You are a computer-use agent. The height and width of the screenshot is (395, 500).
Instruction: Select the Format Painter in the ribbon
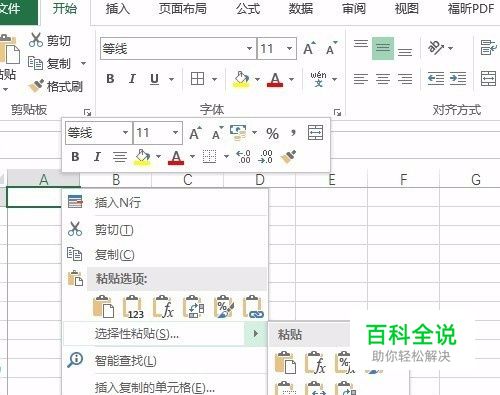point(55,86)
